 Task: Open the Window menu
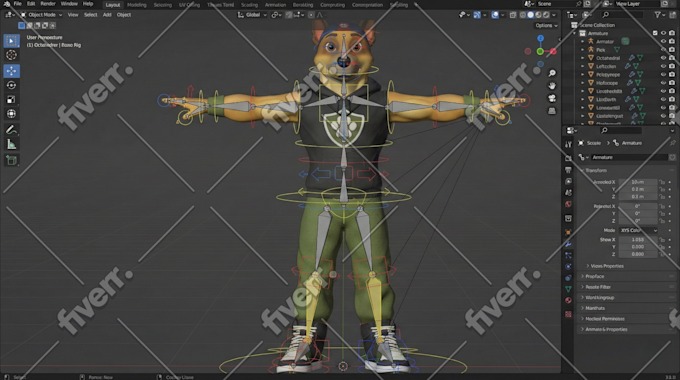(x=69, y=3)
